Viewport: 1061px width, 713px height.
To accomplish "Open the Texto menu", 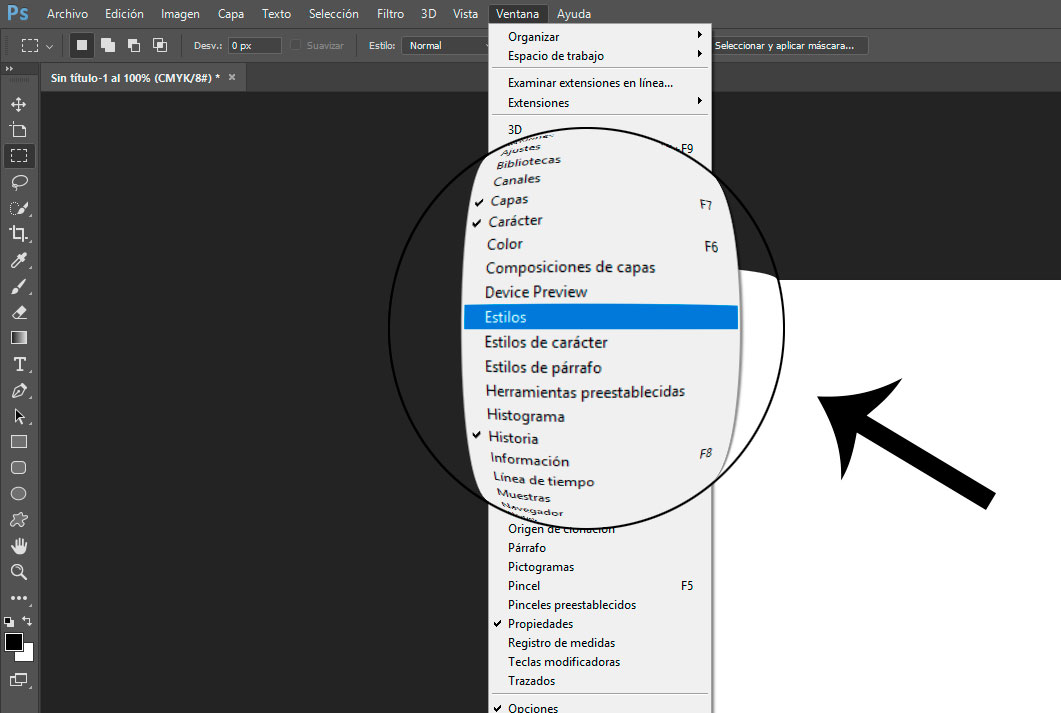I will (x=276, y=14).
